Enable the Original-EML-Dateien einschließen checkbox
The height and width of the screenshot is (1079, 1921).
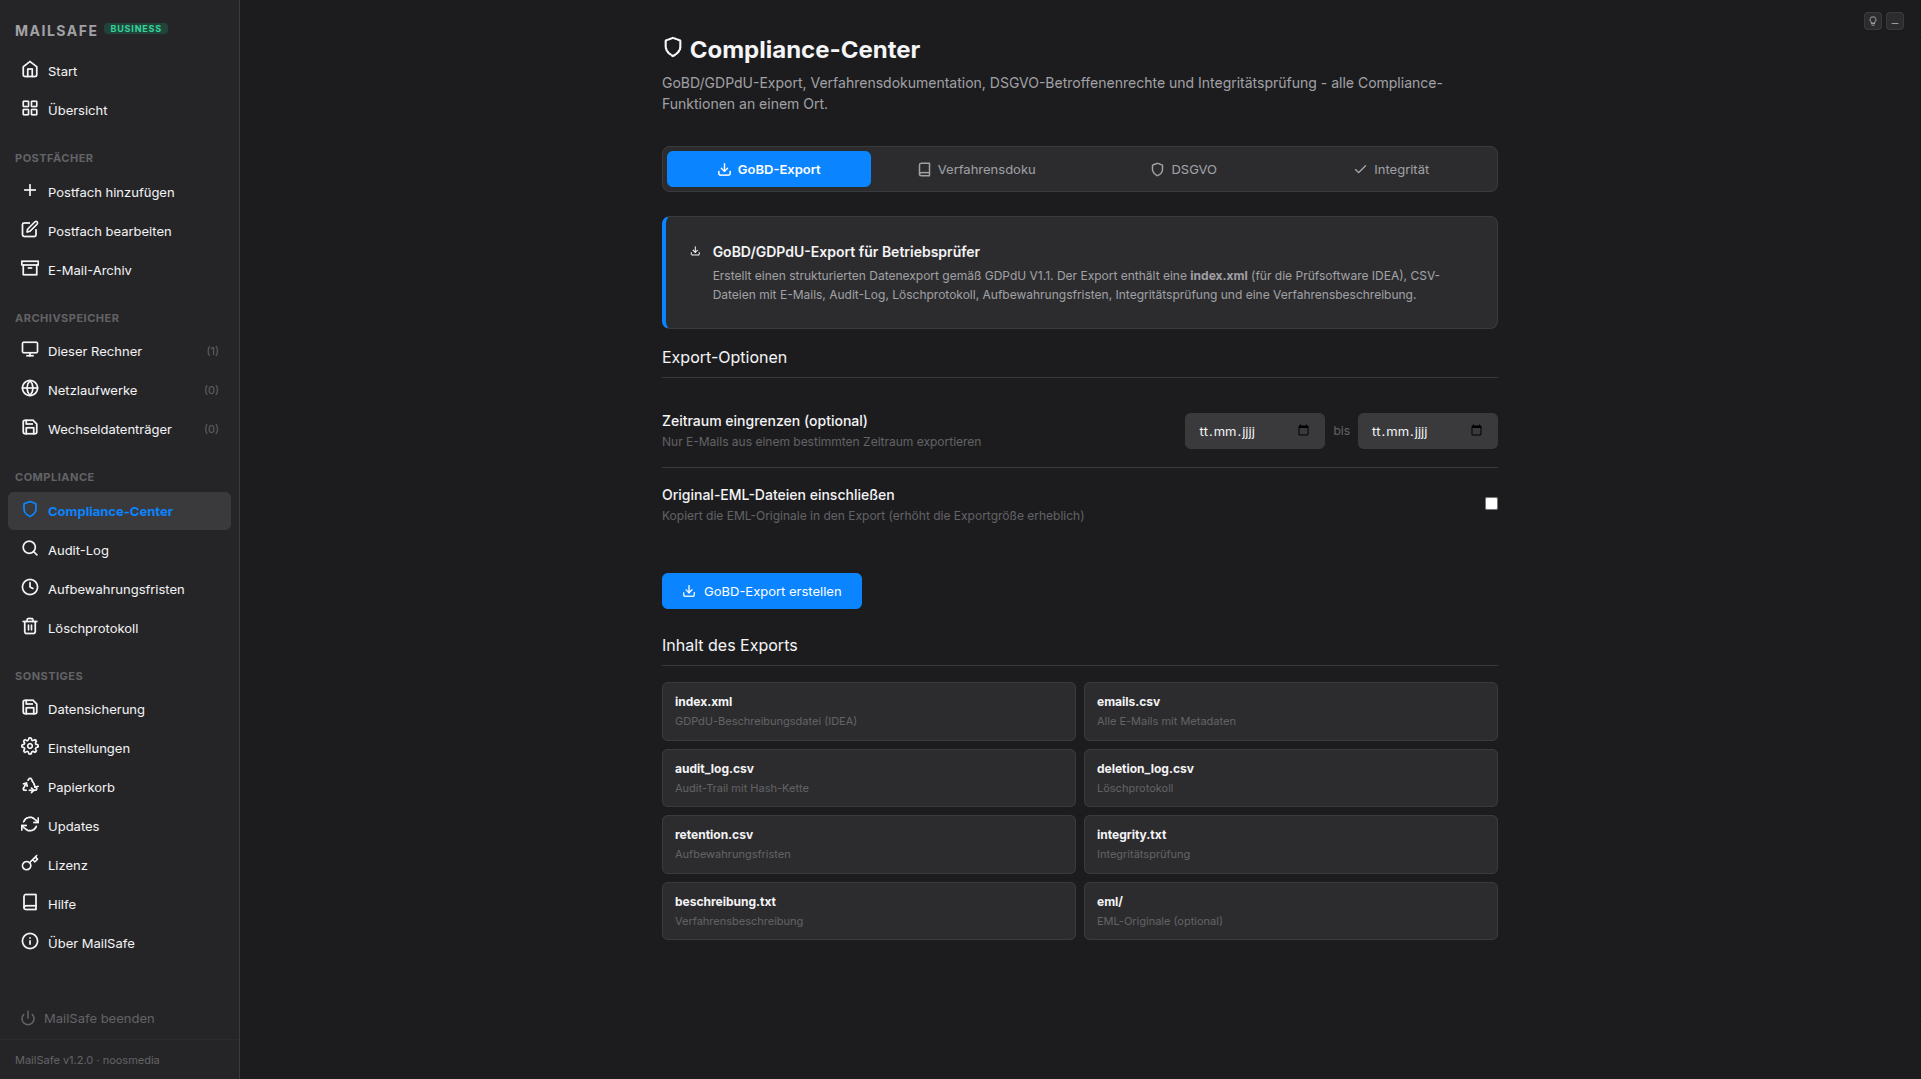[1491, 503]
